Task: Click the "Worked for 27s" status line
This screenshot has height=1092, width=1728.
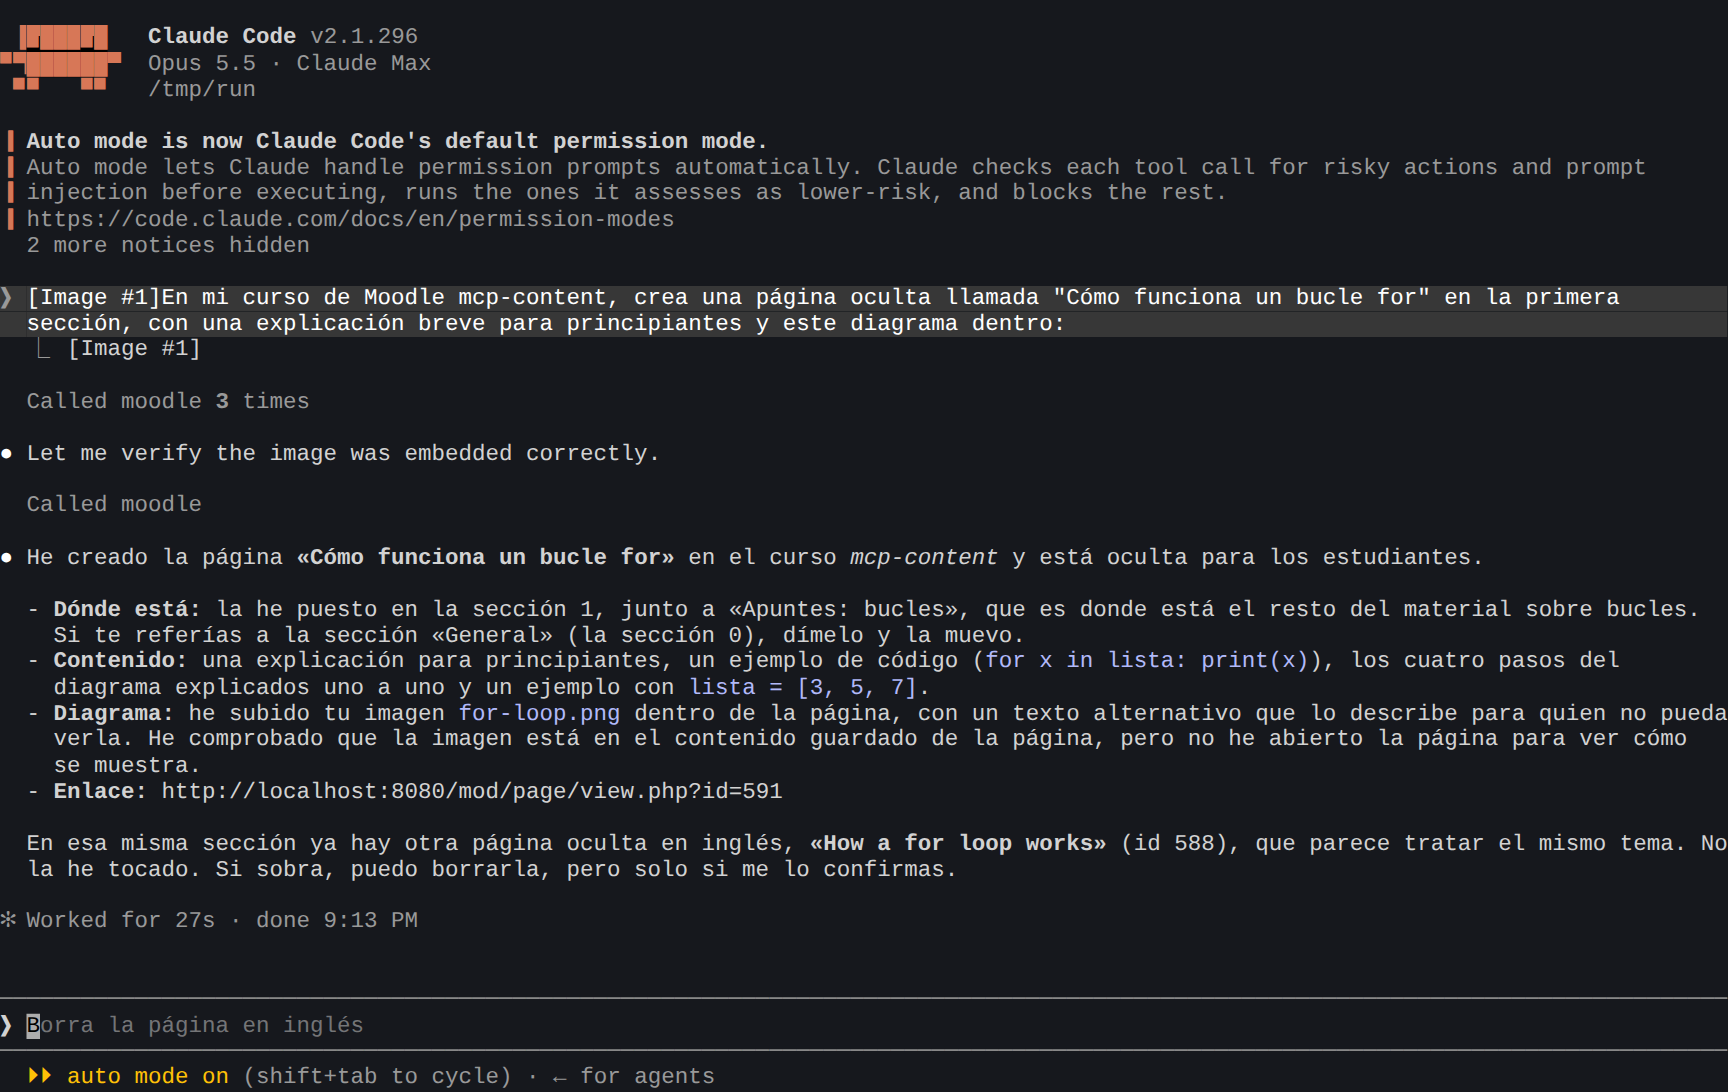Action: coord(222,920)
